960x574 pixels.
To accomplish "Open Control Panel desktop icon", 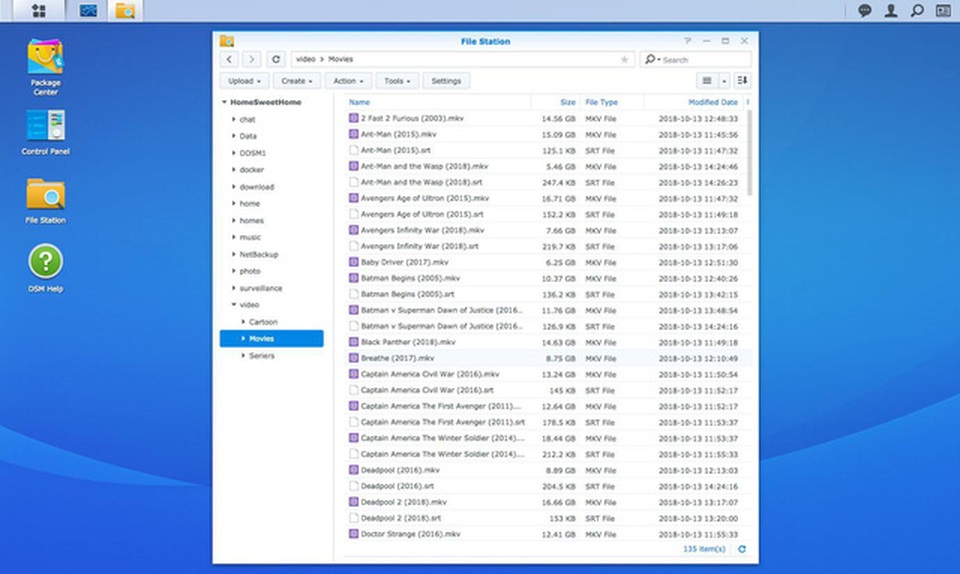I will (x=45, y=132).
